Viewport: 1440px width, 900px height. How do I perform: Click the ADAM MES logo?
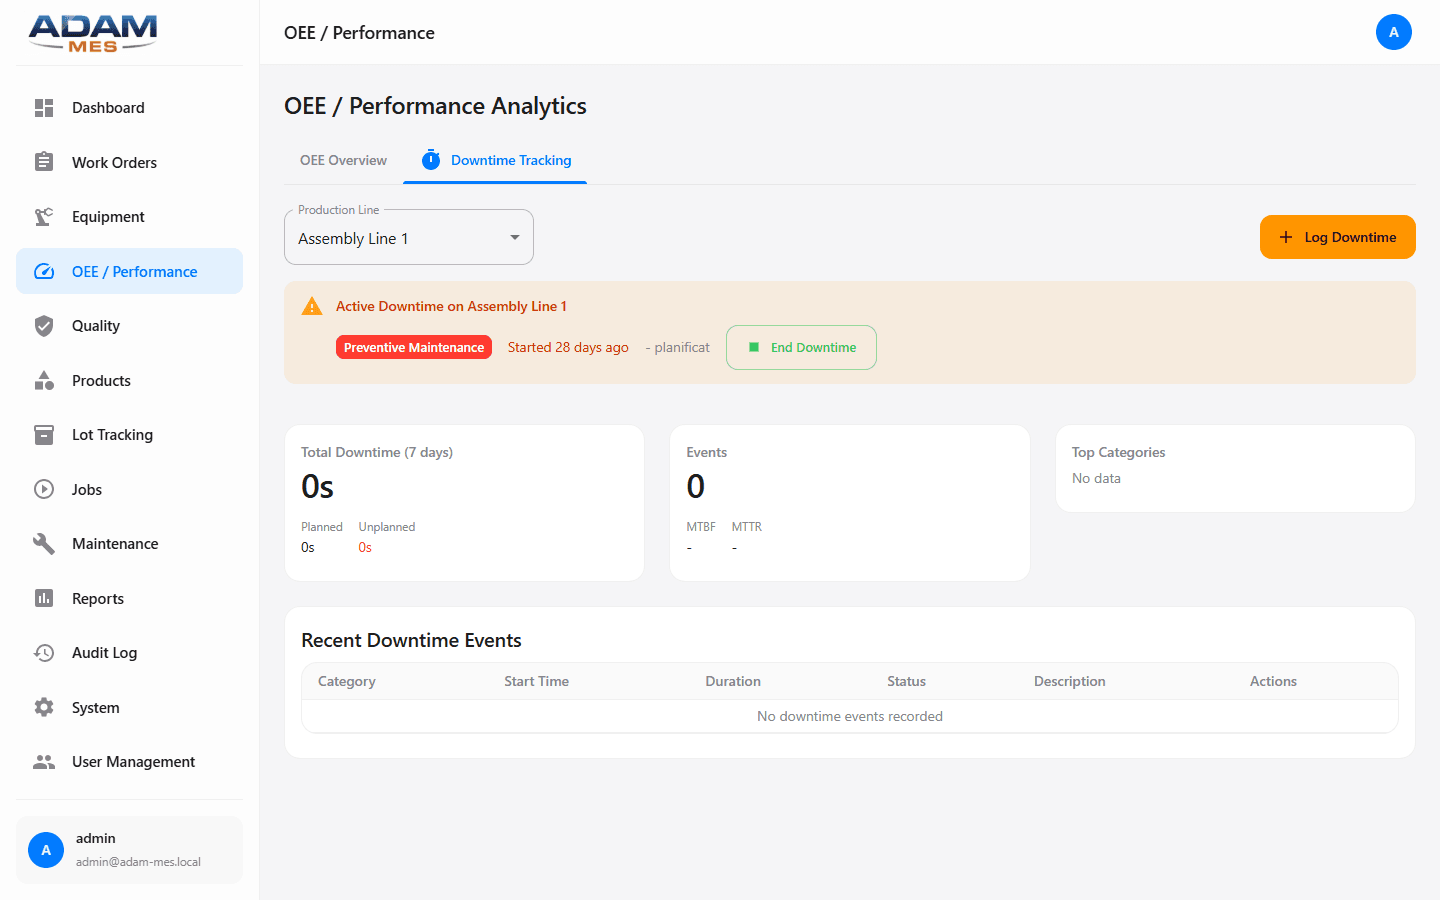pyautogui.click(x=92, y=33)
